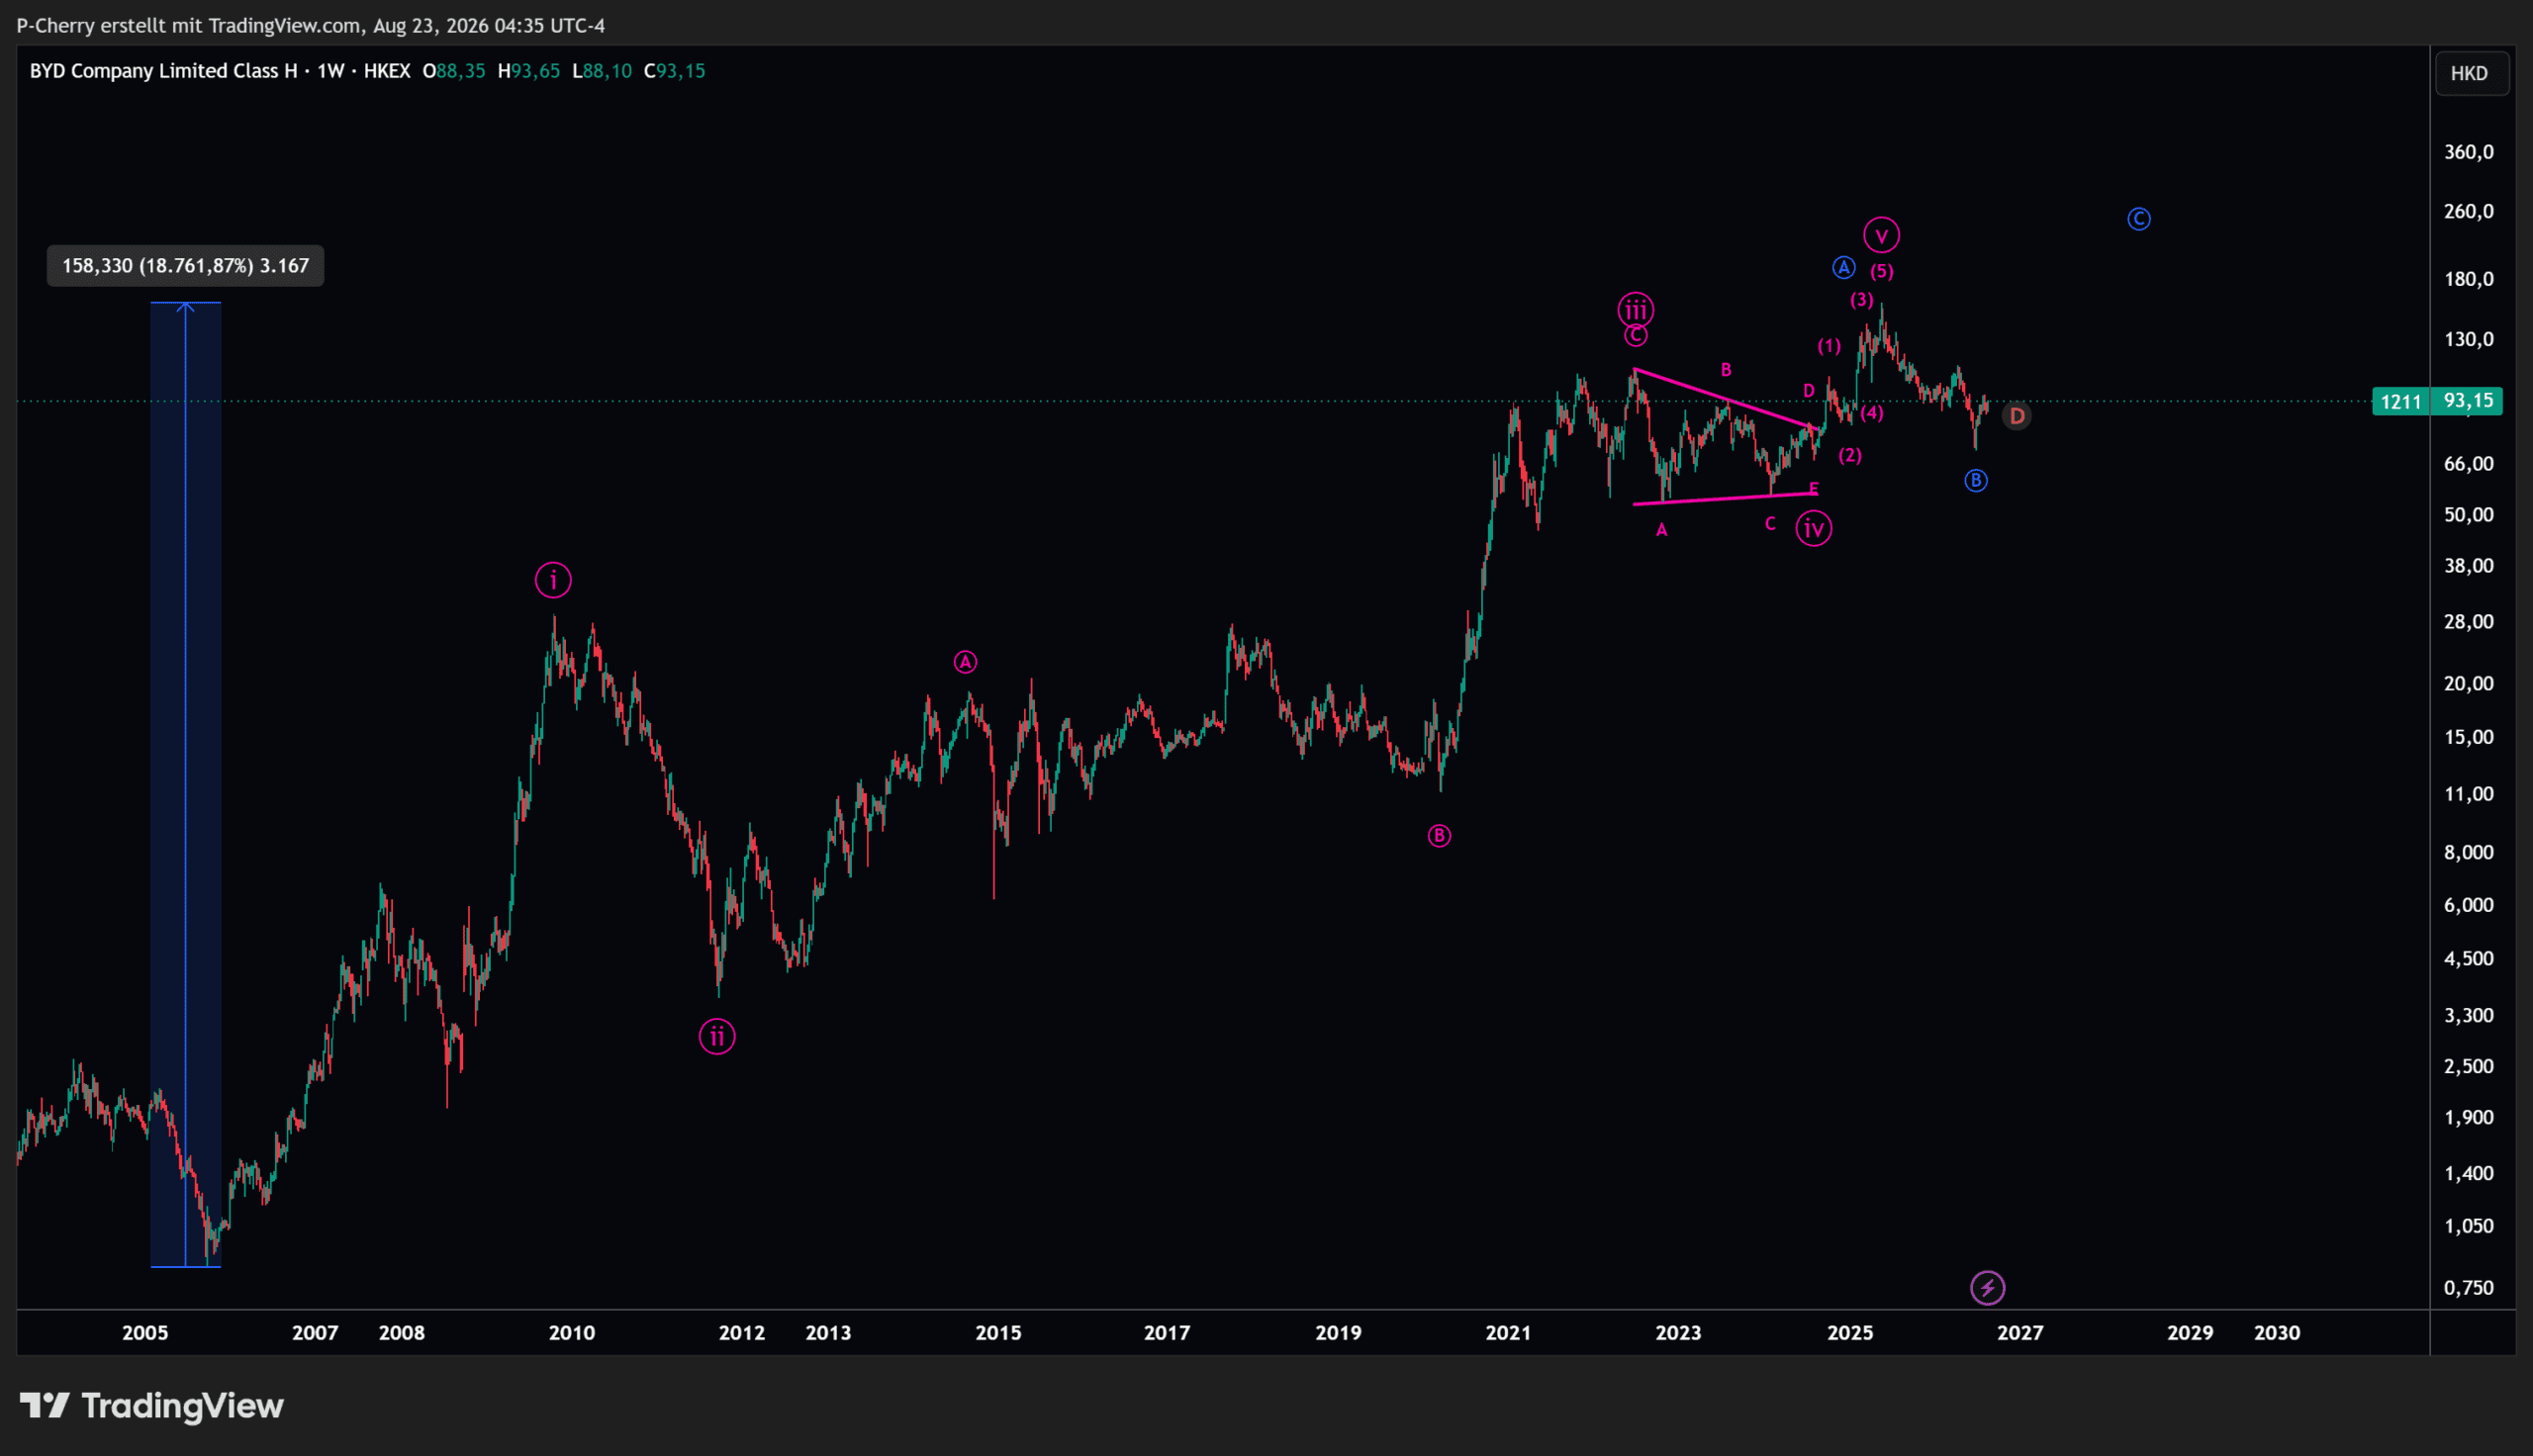Click the 2021 time axis label
Screen dimensions: 2533x1456
coord(1508,1333)
